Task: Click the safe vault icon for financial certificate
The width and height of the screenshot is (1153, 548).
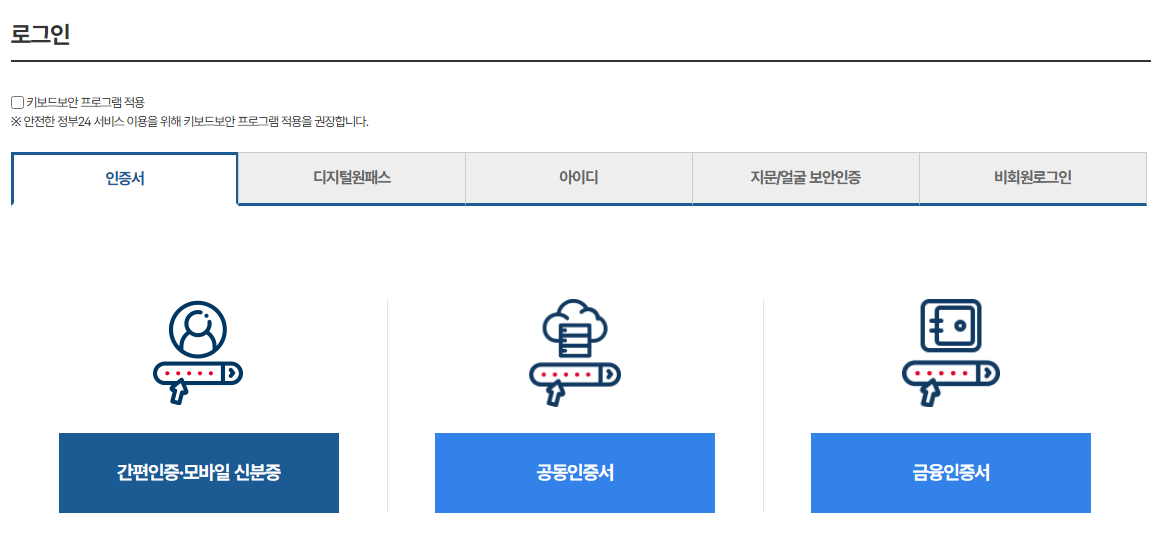Action: click(950, 327)
